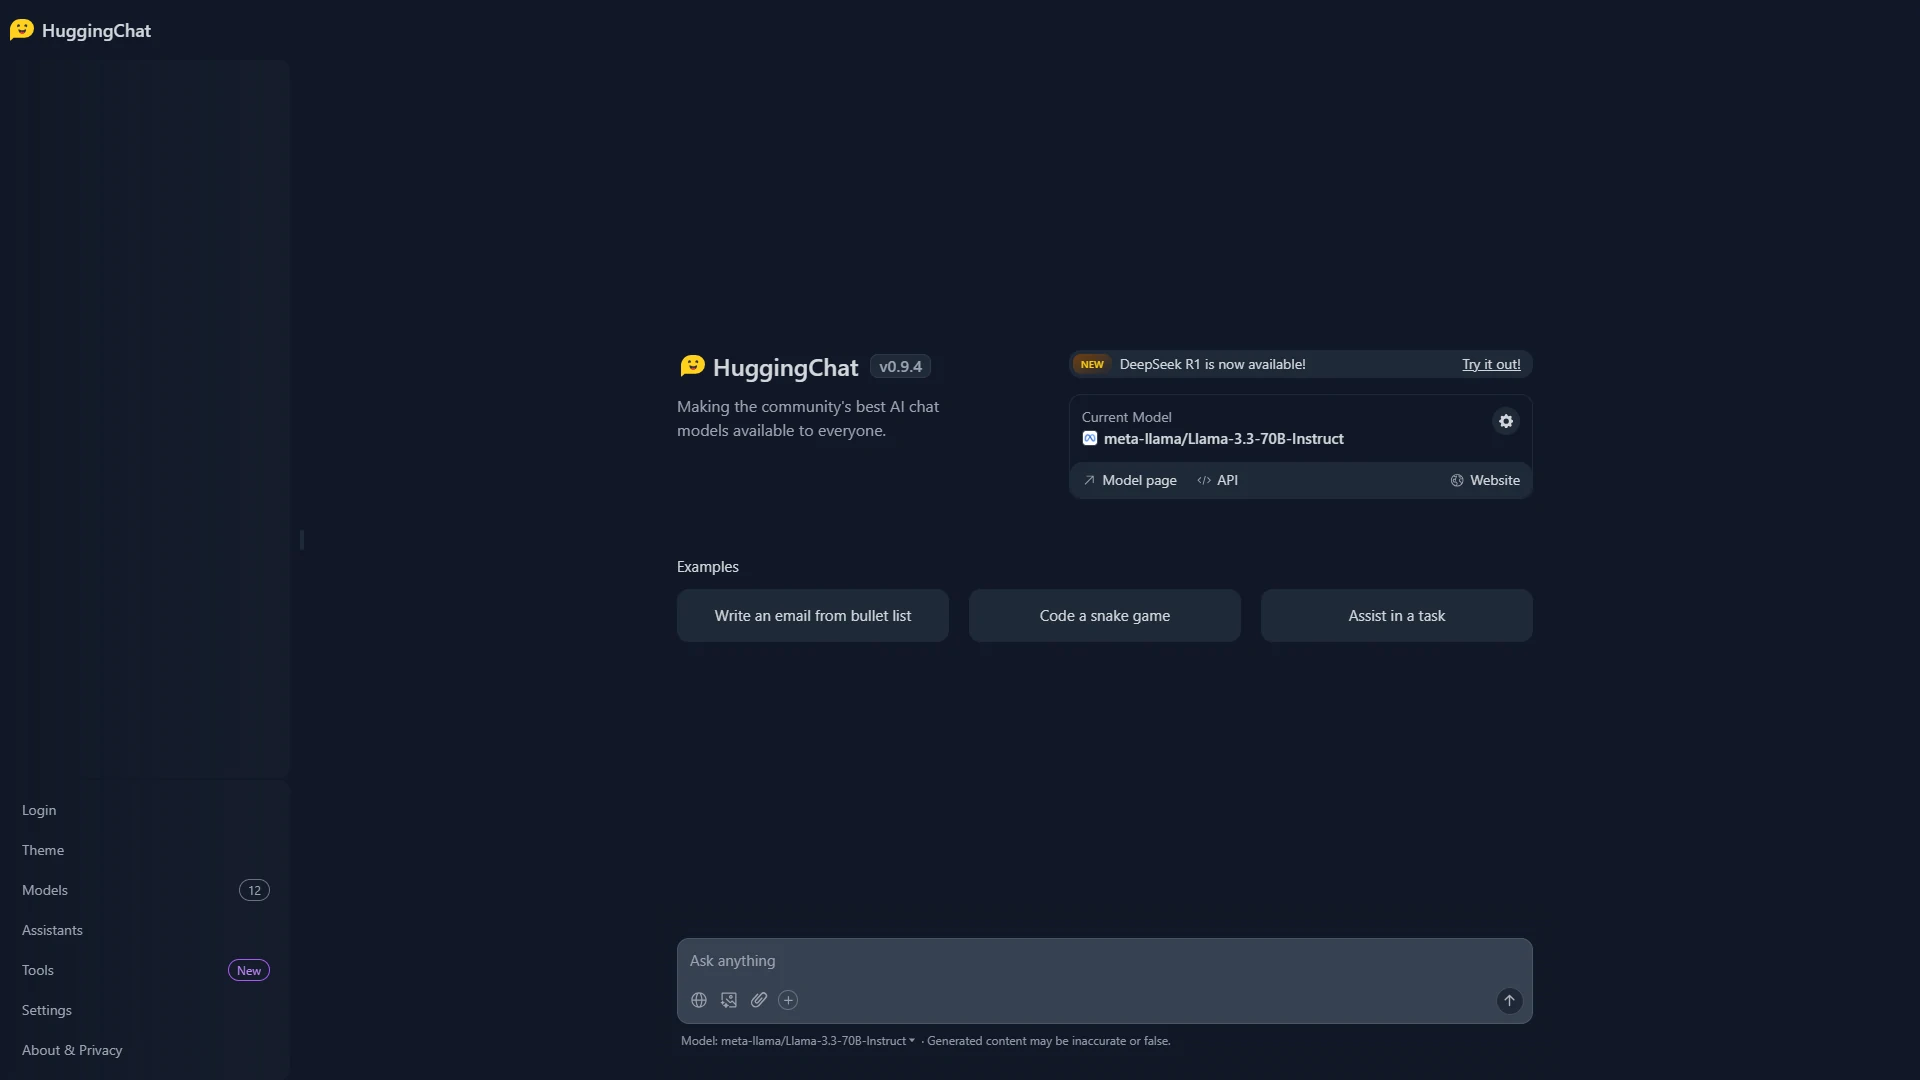The width and height of the screenshot is (1920, 1080).
Task: Open the API link
Action: [x=1218, y=480]
